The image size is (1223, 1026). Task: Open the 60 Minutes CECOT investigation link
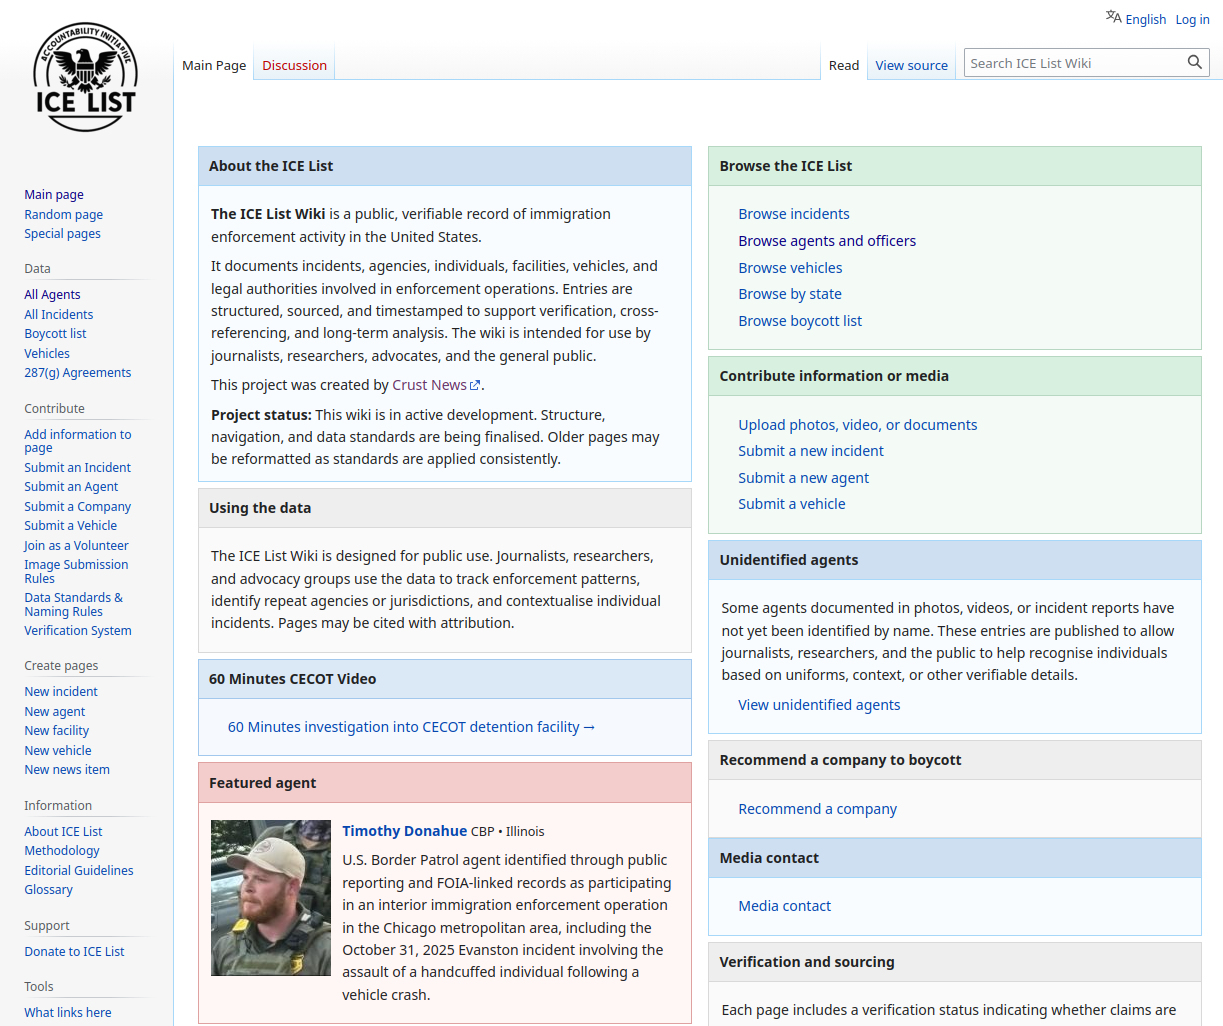tap(411, 727)
